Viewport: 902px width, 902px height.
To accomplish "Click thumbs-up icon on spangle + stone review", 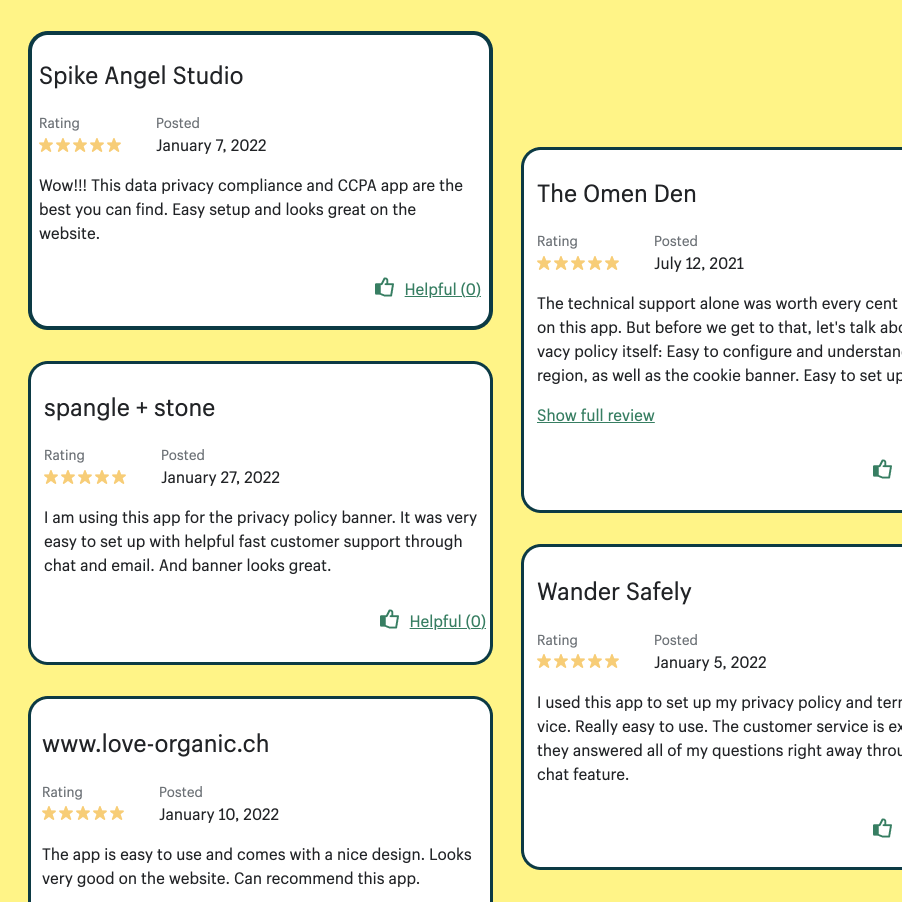I will click(x=390, y=620).
